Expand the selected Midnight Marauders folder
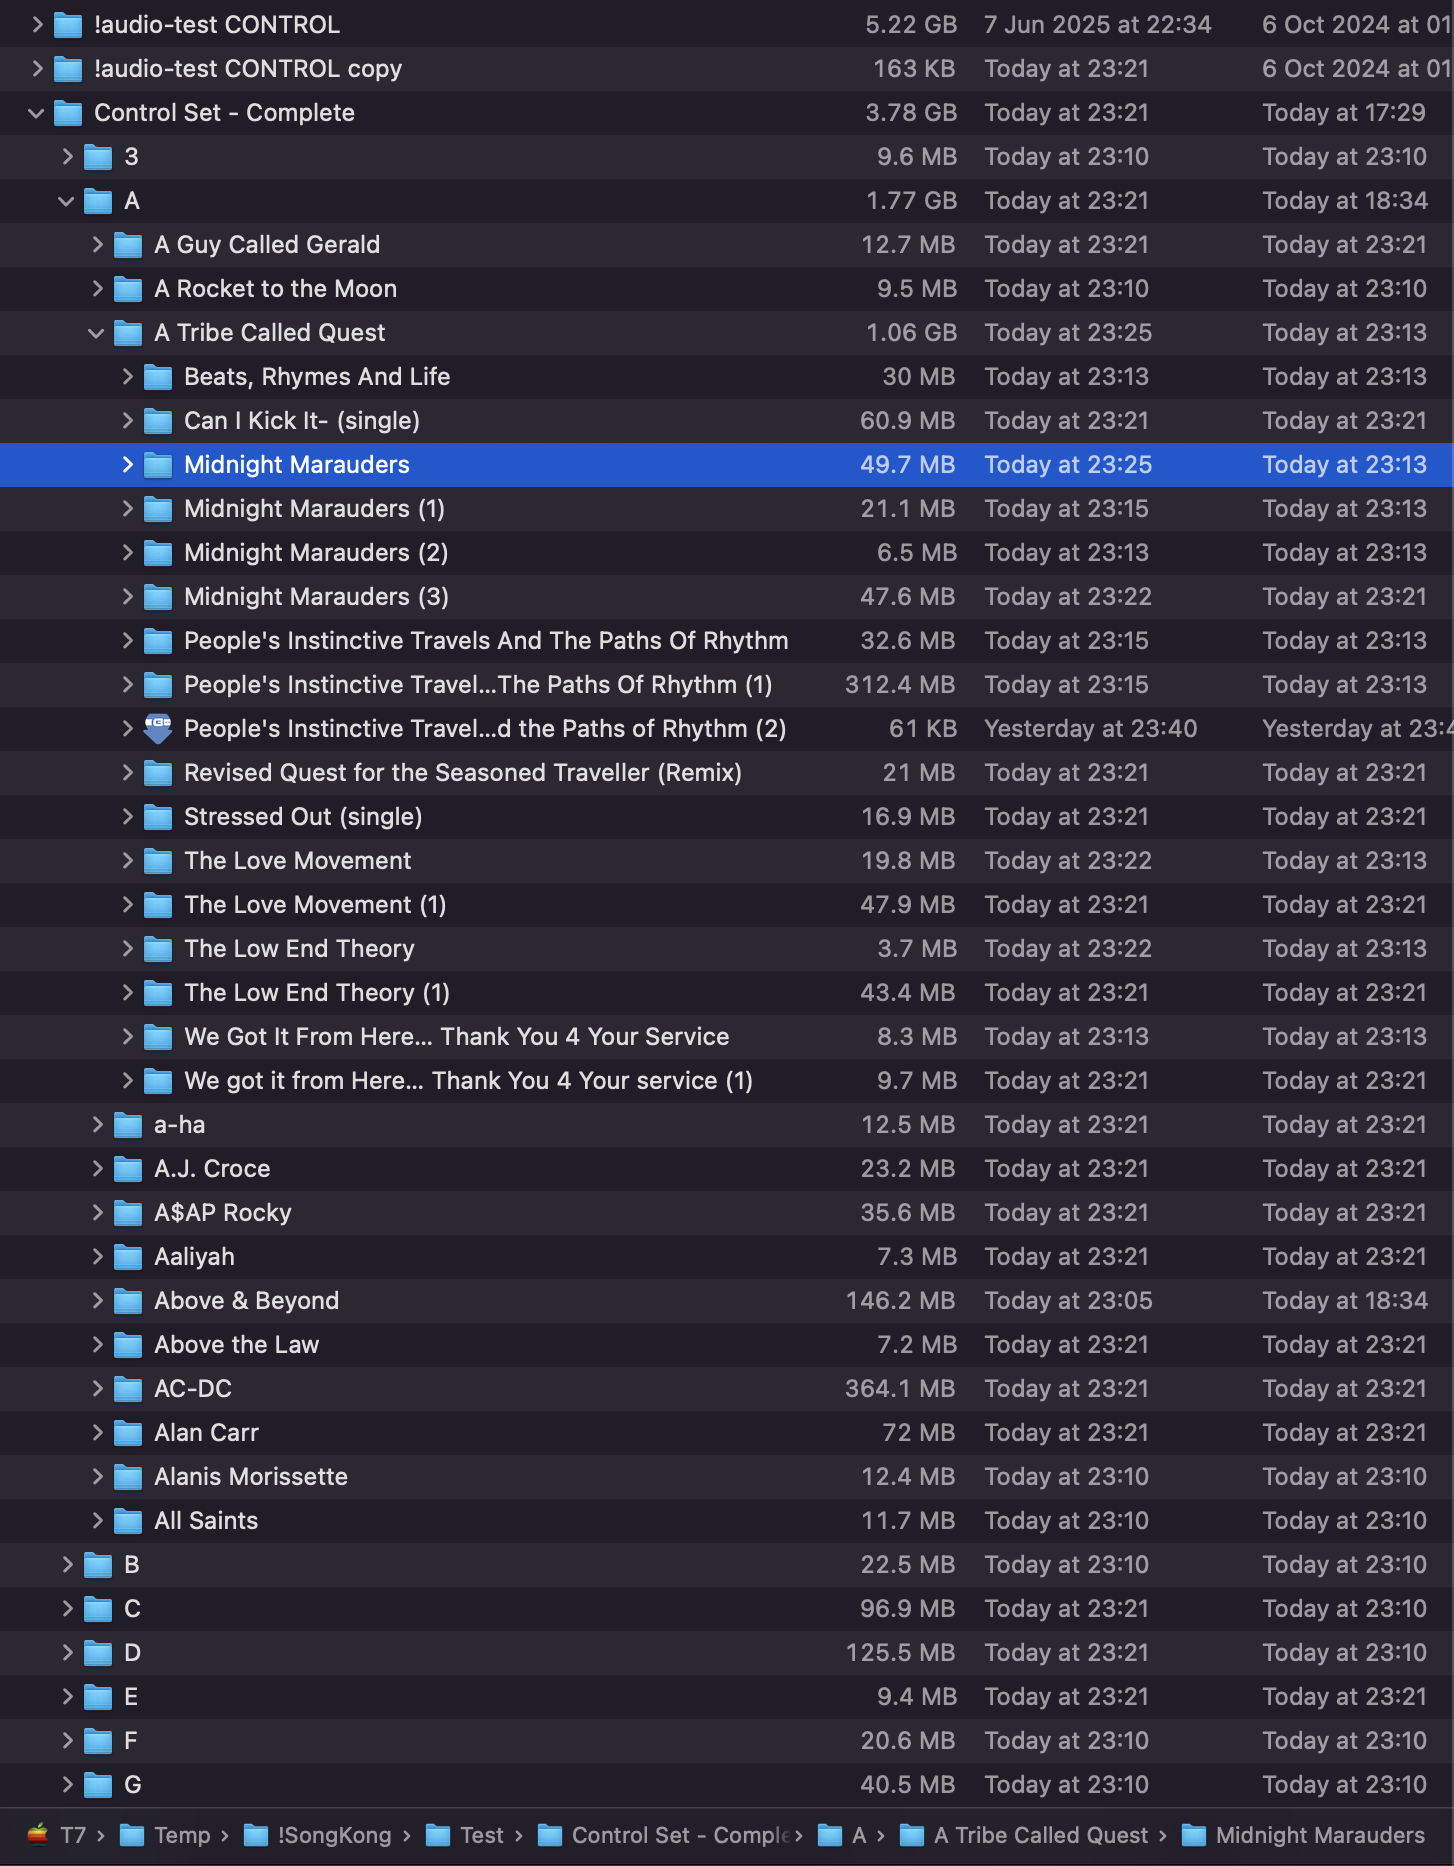This screenshot has height=1866, width=1454. pos(127,465)
